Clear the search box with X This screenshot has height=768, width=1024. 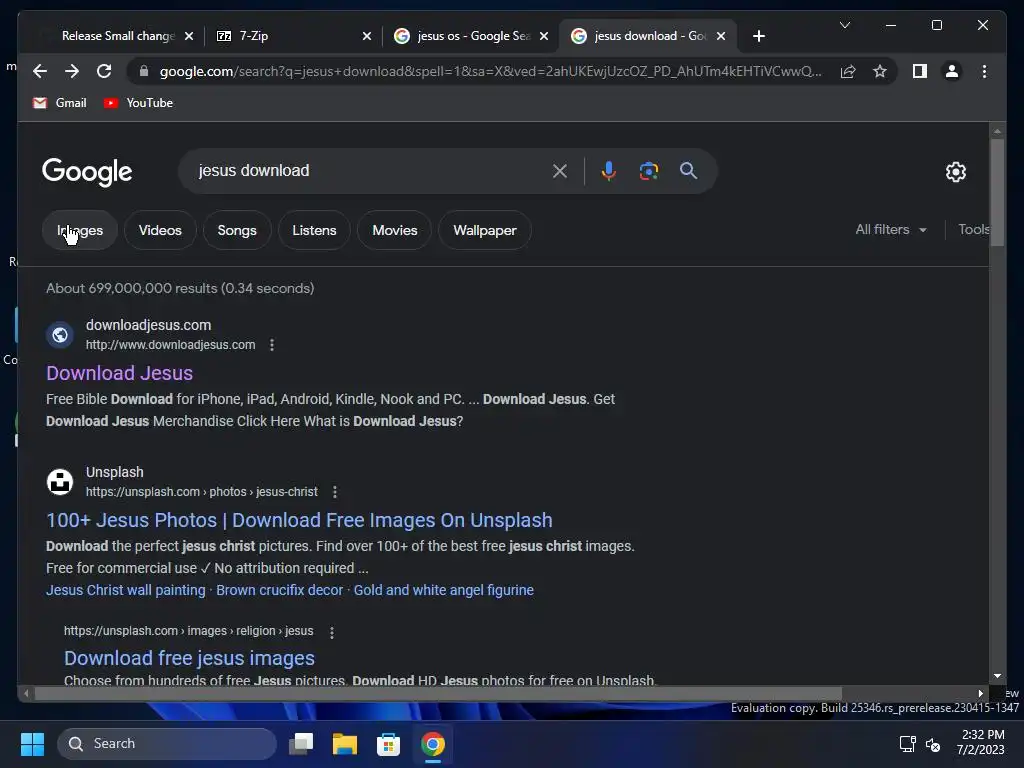pyautogui.click(x=560, y=171)
